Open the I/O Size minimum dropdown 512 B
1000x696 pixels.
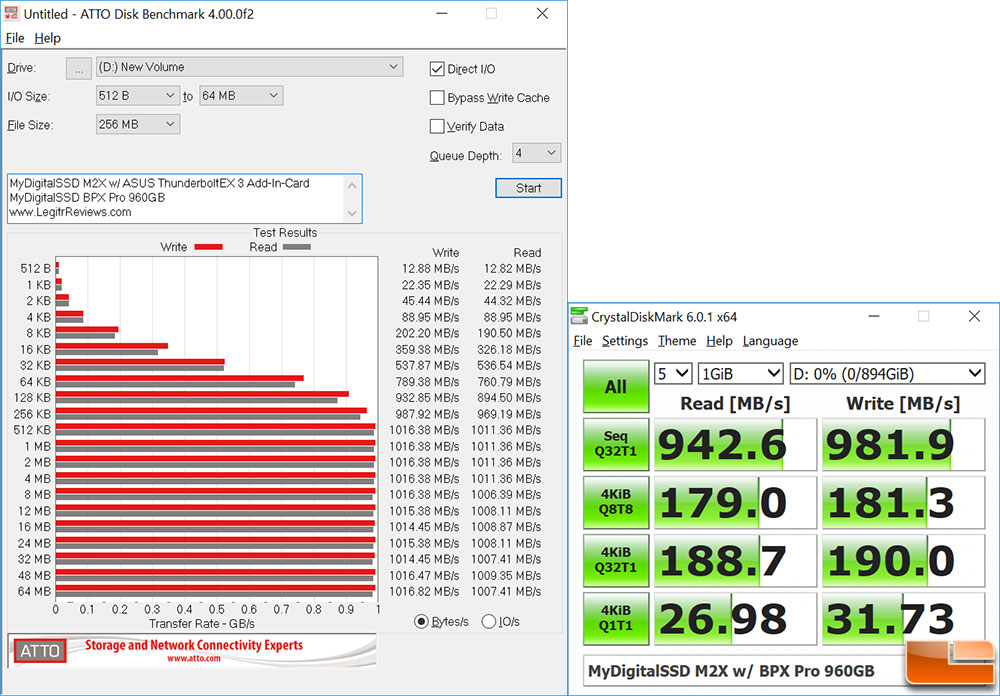click(137, 96)
